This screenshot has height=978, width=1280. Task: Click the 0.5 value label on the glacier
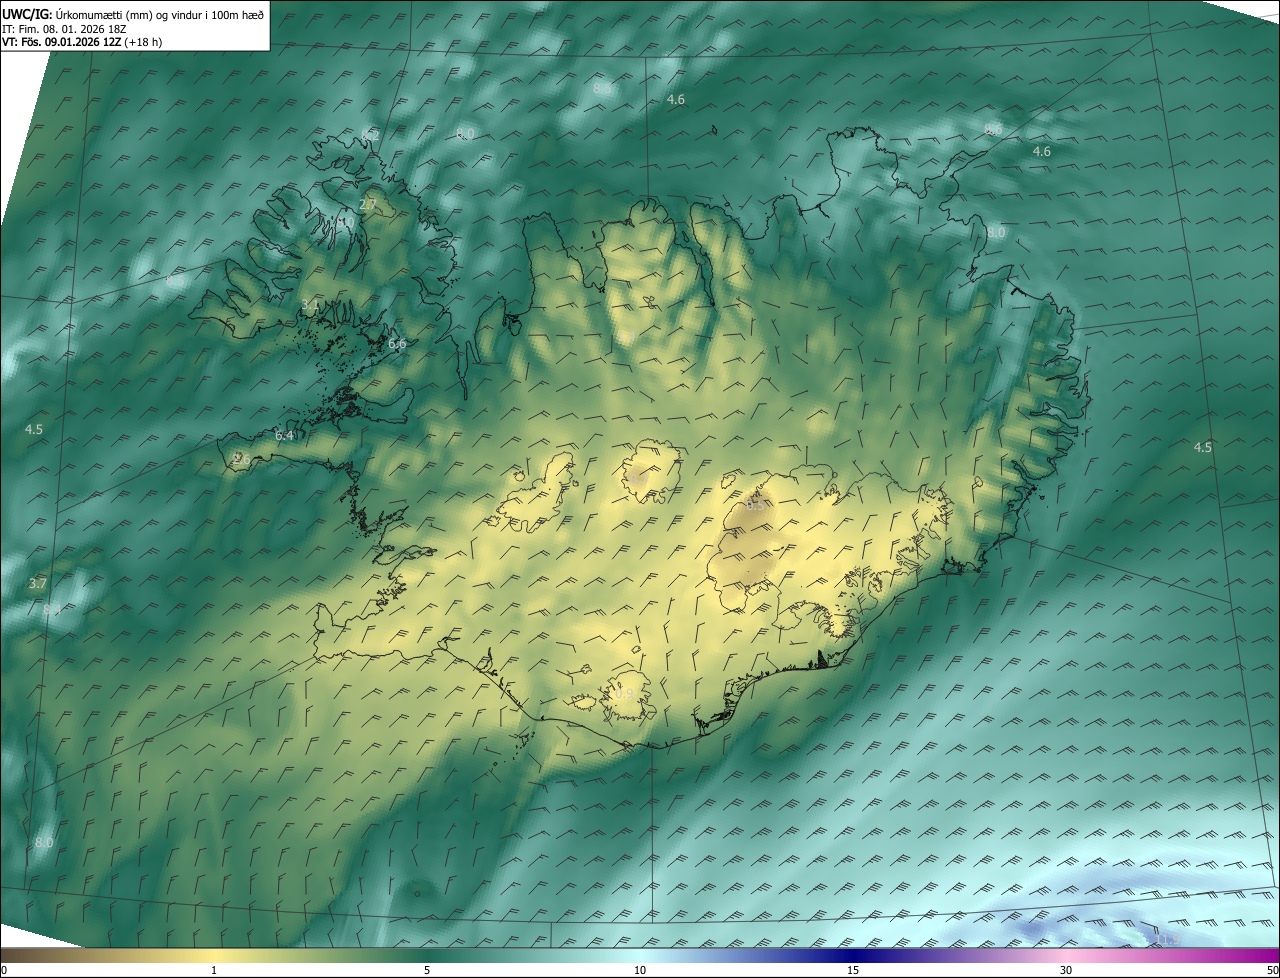click(x=756, y=505)
